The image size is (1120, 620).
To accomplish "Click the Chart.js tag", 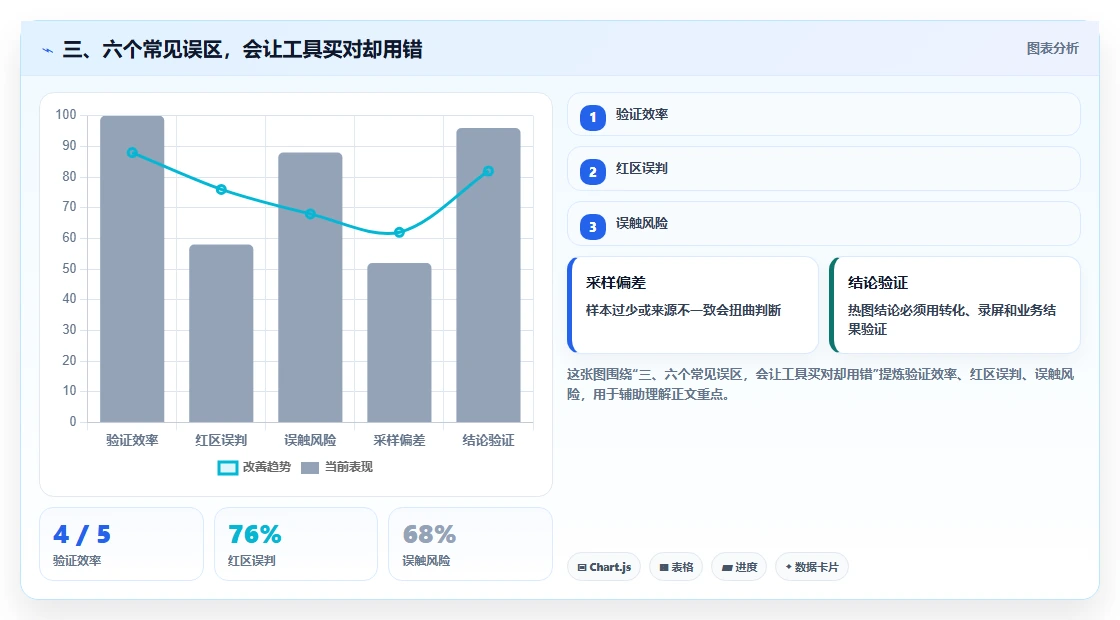I will [x=604, y=567].
